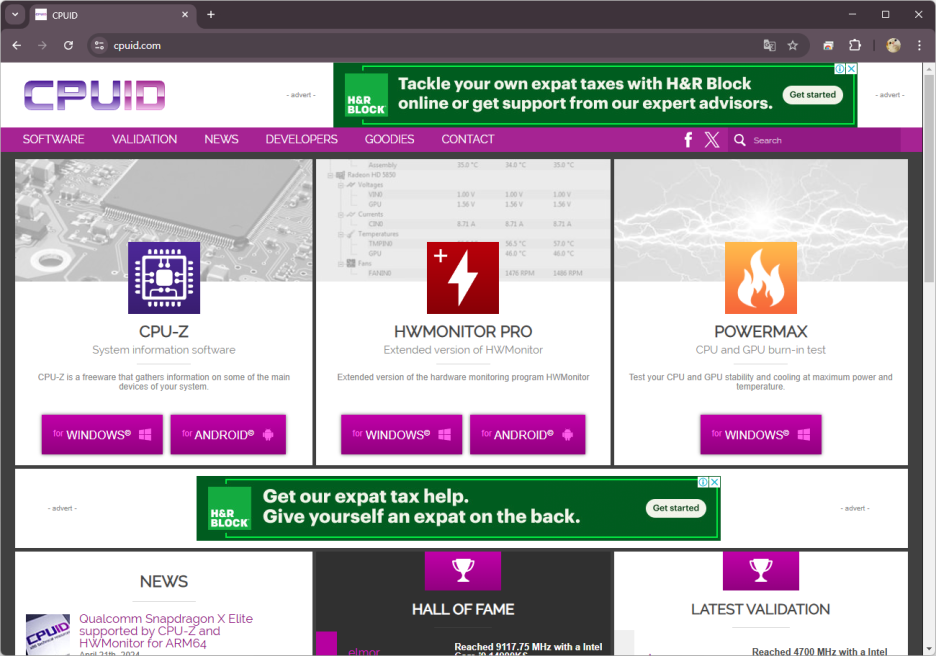
Task: Click 'CPU and GPU burn-in test' subtitle
Action: 760,350
